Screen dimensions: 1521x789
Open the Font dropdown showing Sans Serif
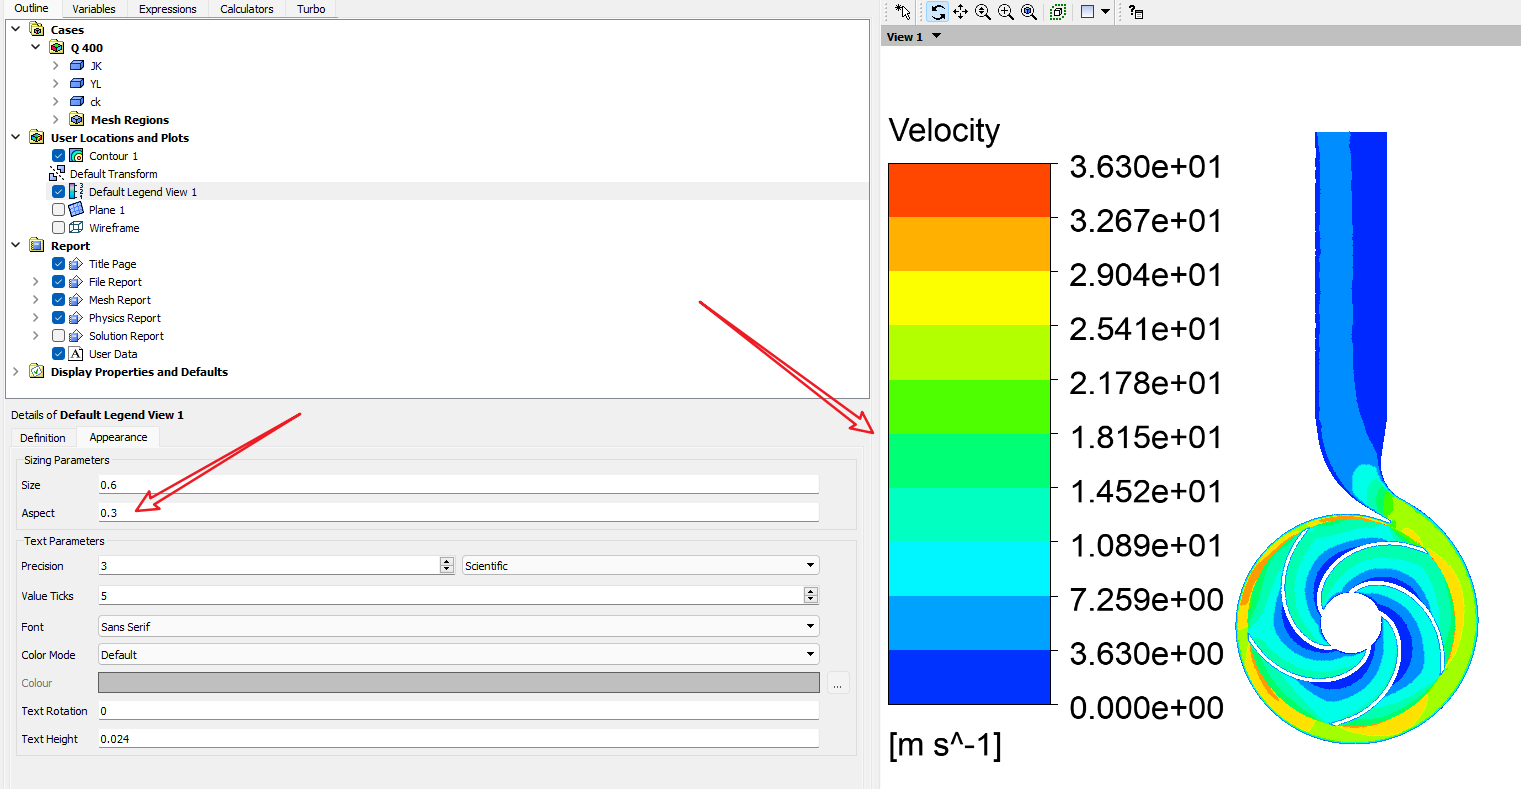click(458, 627)
